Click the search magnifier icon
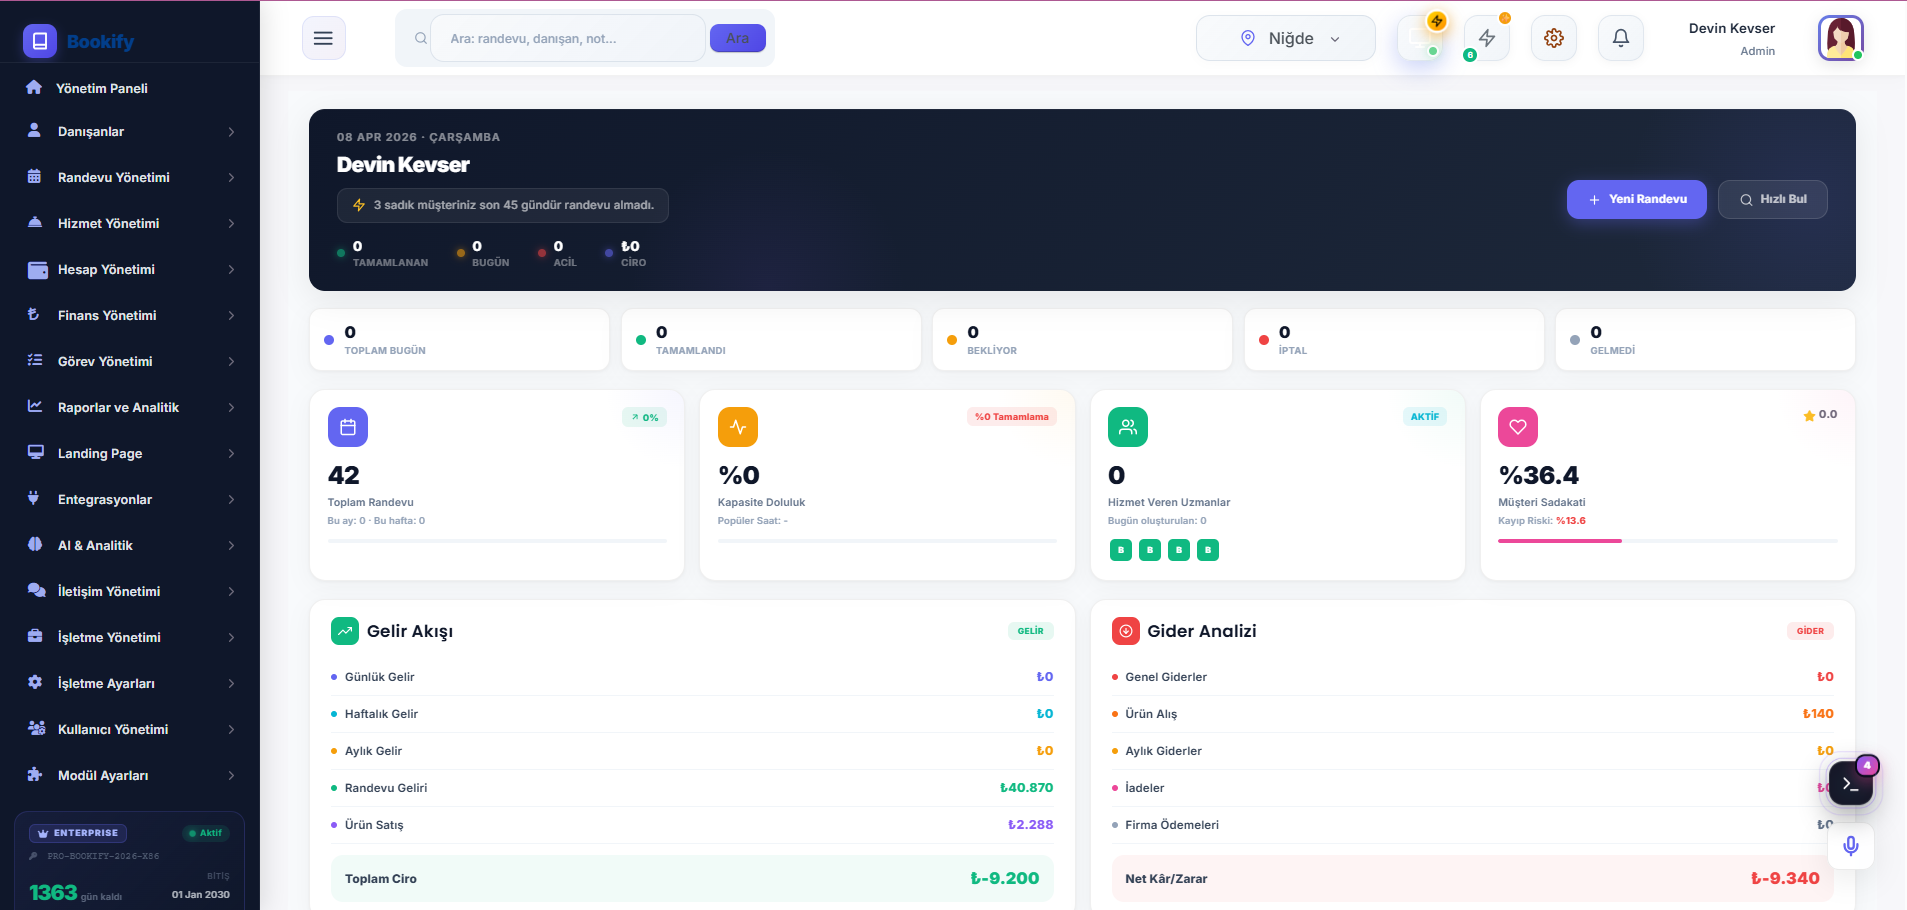This screenshot has height=910, width=1907. coord(421,39)
